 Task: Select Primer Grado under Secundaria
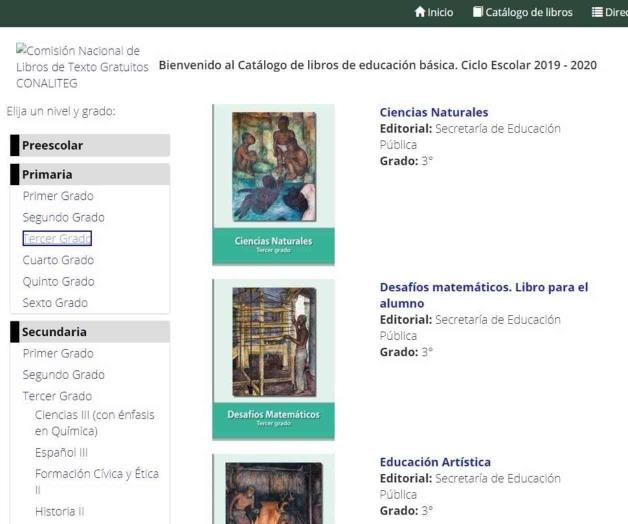[58, 353]
